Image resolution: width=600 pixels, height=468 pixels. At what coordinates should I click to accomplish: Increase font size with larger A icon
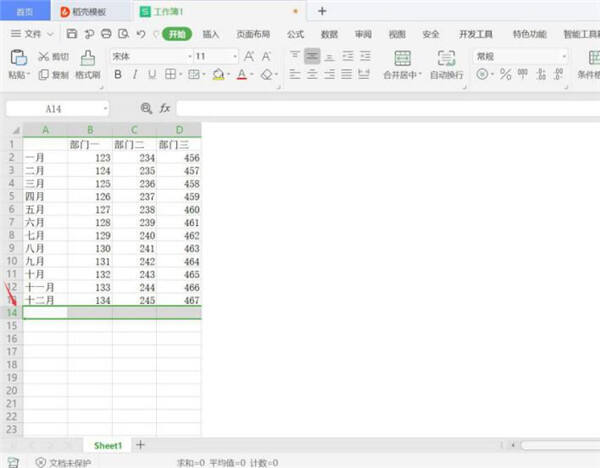point(249,57)
